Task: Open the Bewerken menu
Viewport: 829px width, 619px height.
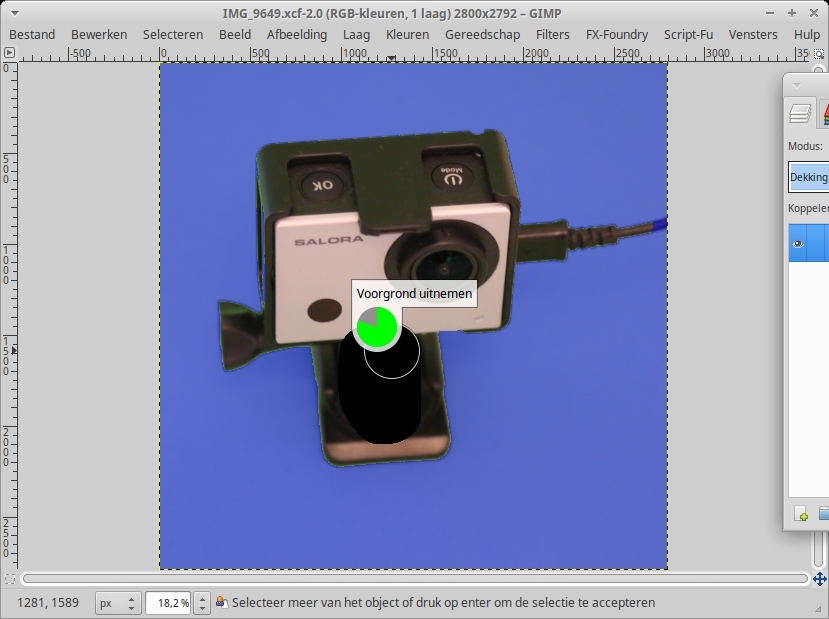Action: click(x=99, y=34)
